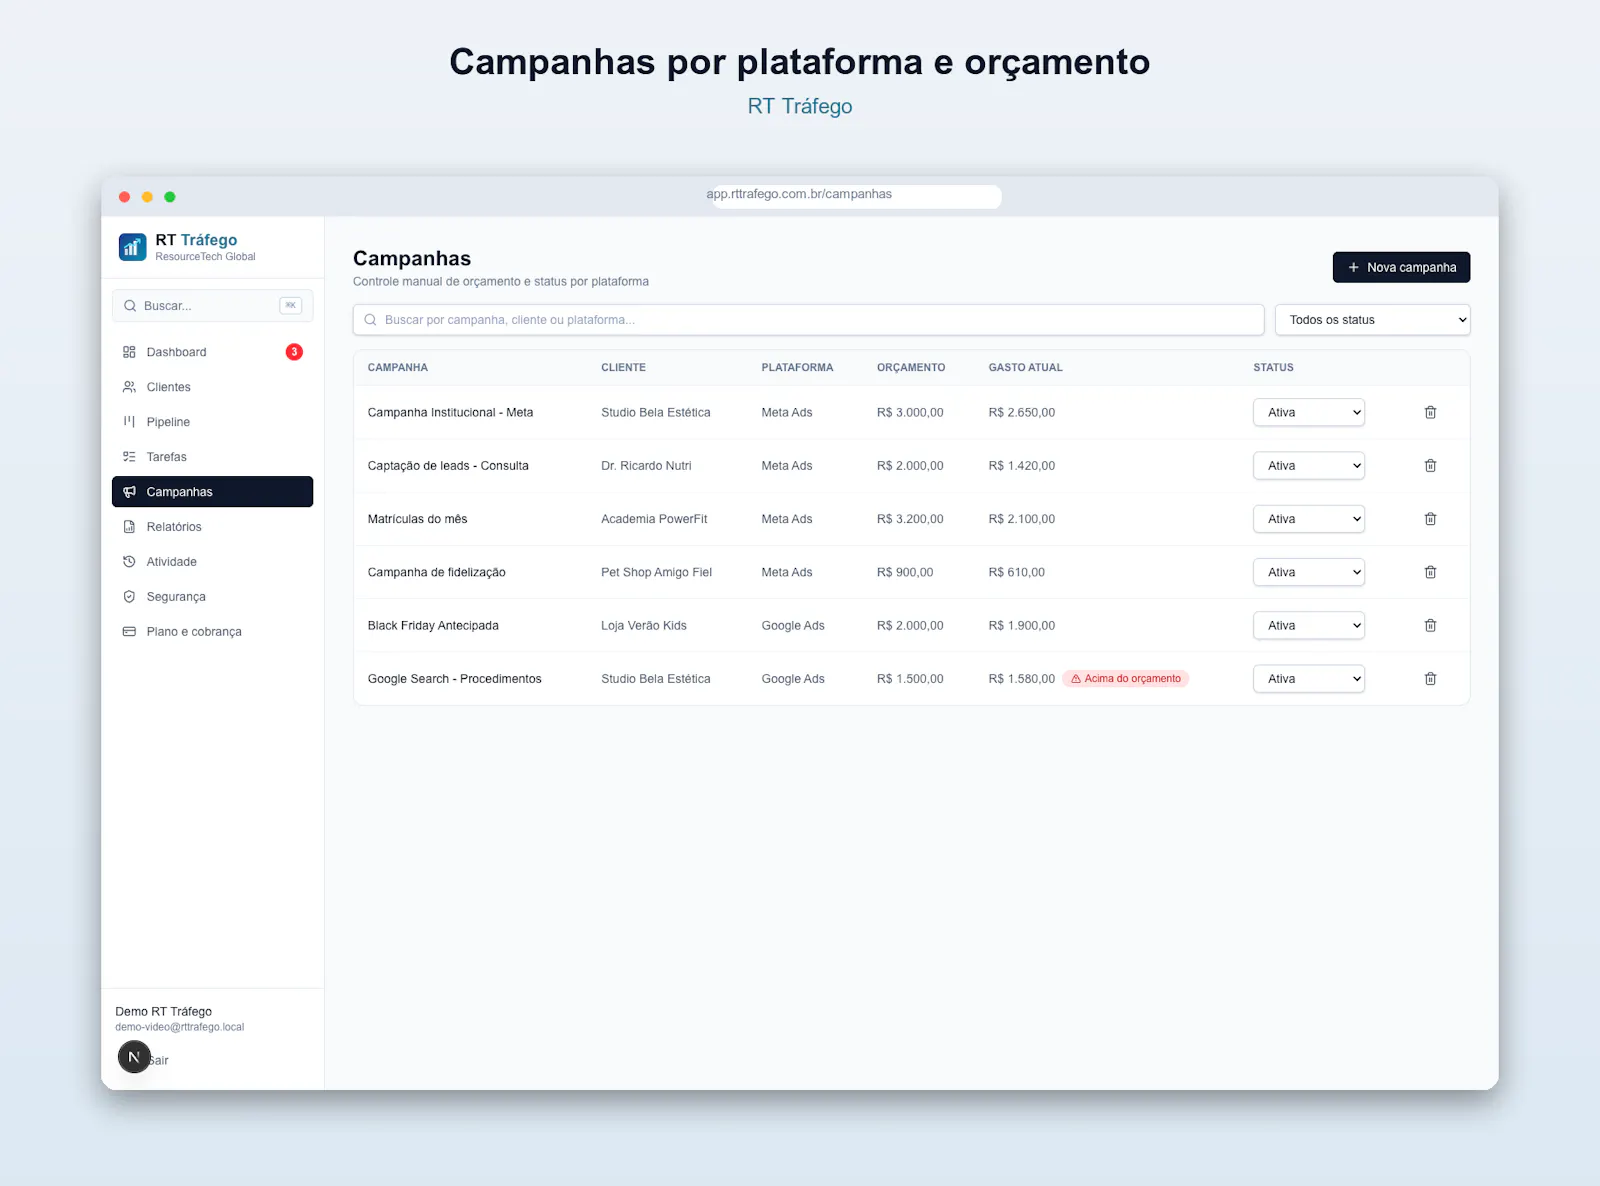
Task: Click trash icon for Matrículas do mês
Action: click(1430, 519)
